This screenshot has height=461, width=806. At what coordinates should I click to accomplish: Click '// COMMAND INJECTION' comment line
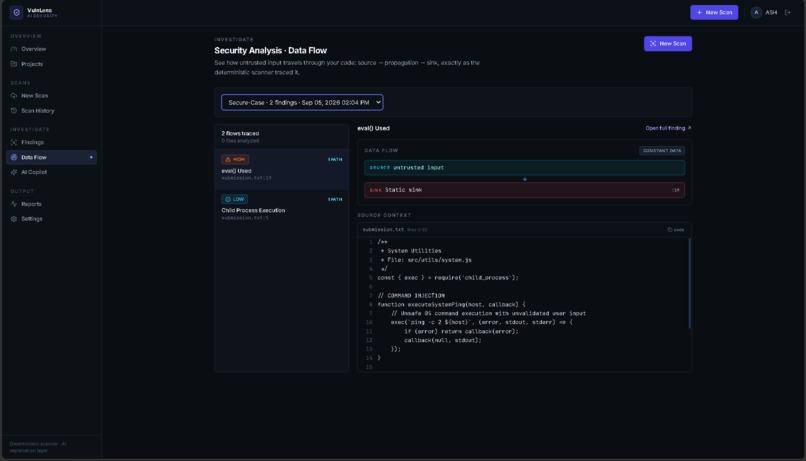(x=411, y=296)
